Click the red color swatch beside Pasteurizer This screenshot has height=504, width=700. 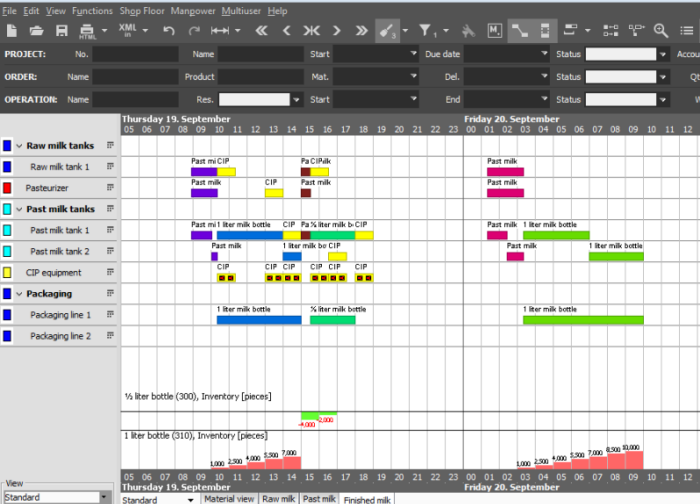pos(7,188)
